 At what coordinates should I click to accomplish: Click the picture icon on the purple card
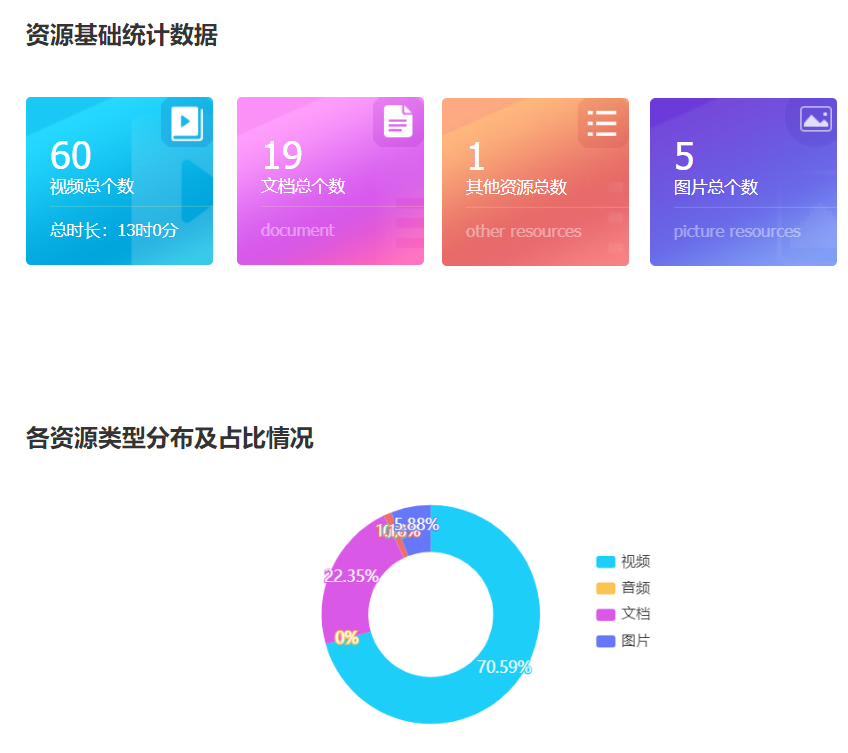(815, 118)
